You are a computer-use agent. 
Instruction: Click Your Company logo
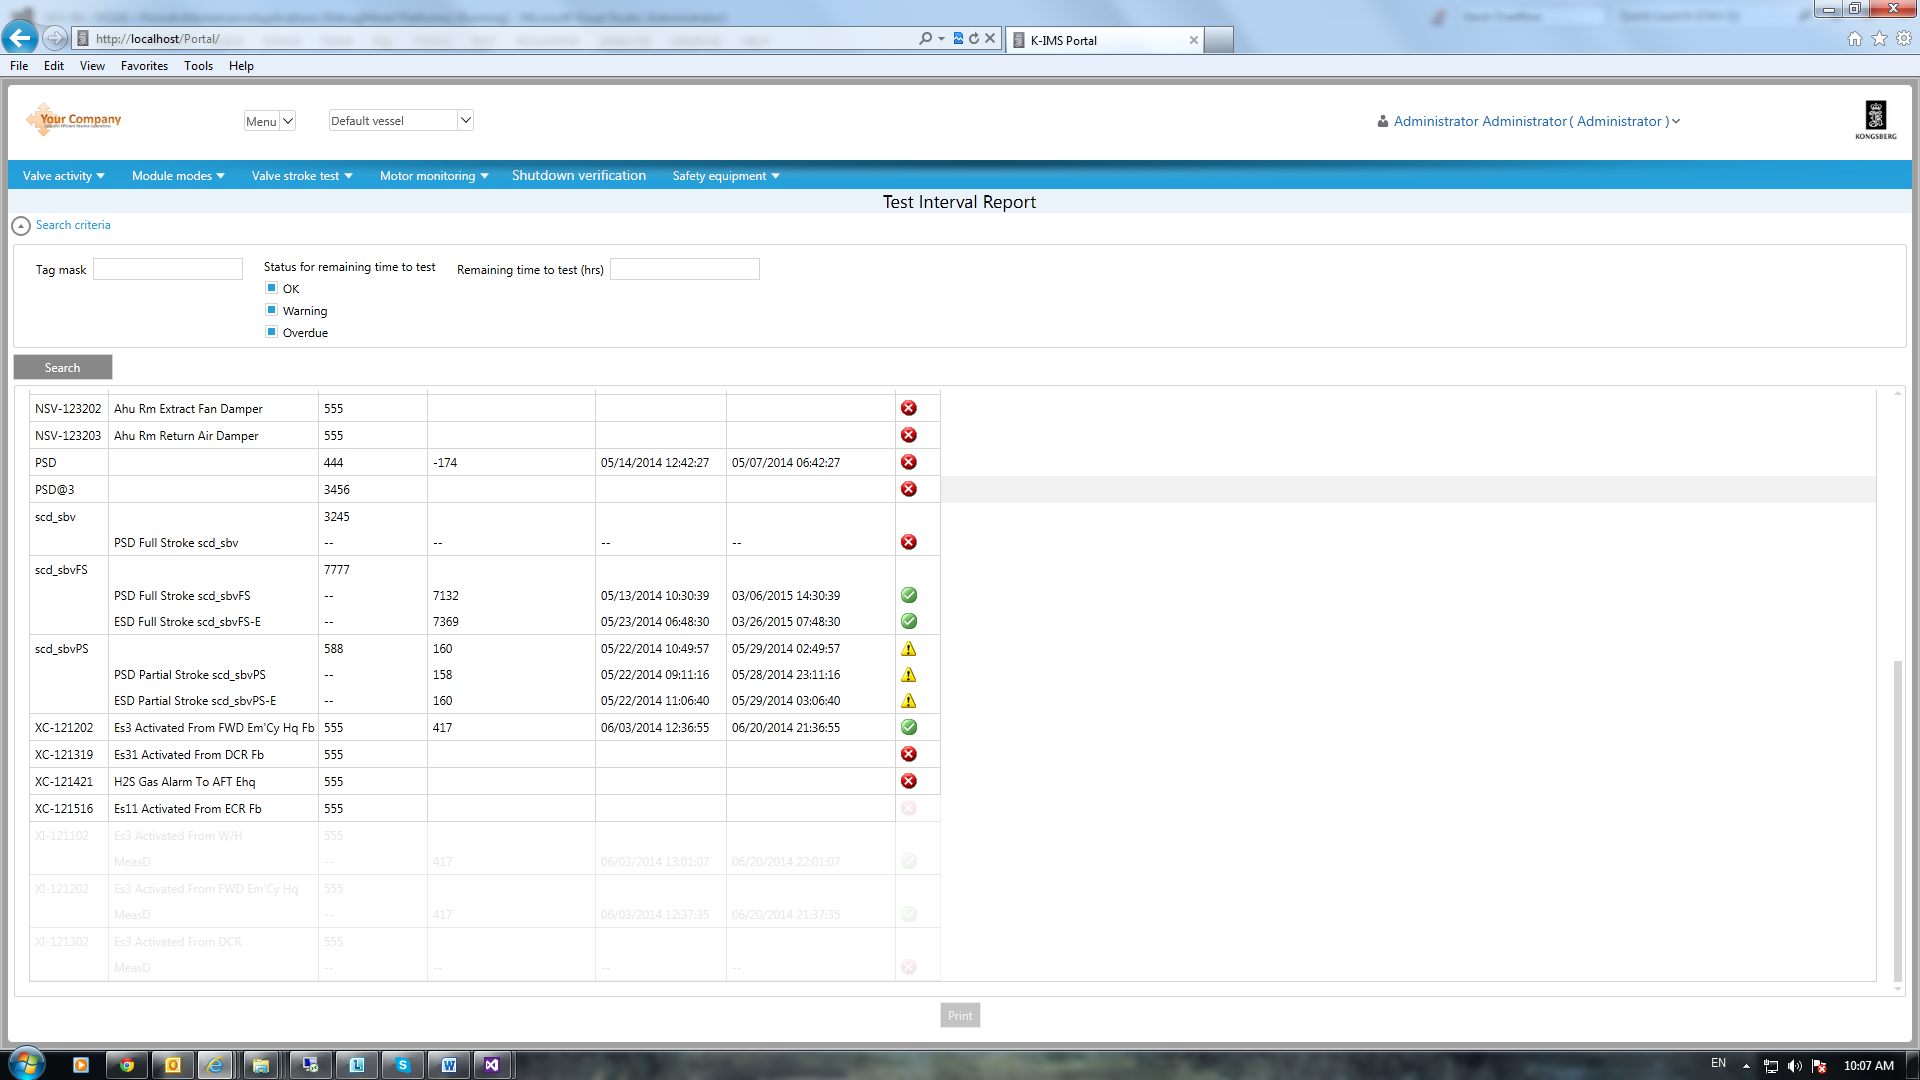[x=75, y=119]
